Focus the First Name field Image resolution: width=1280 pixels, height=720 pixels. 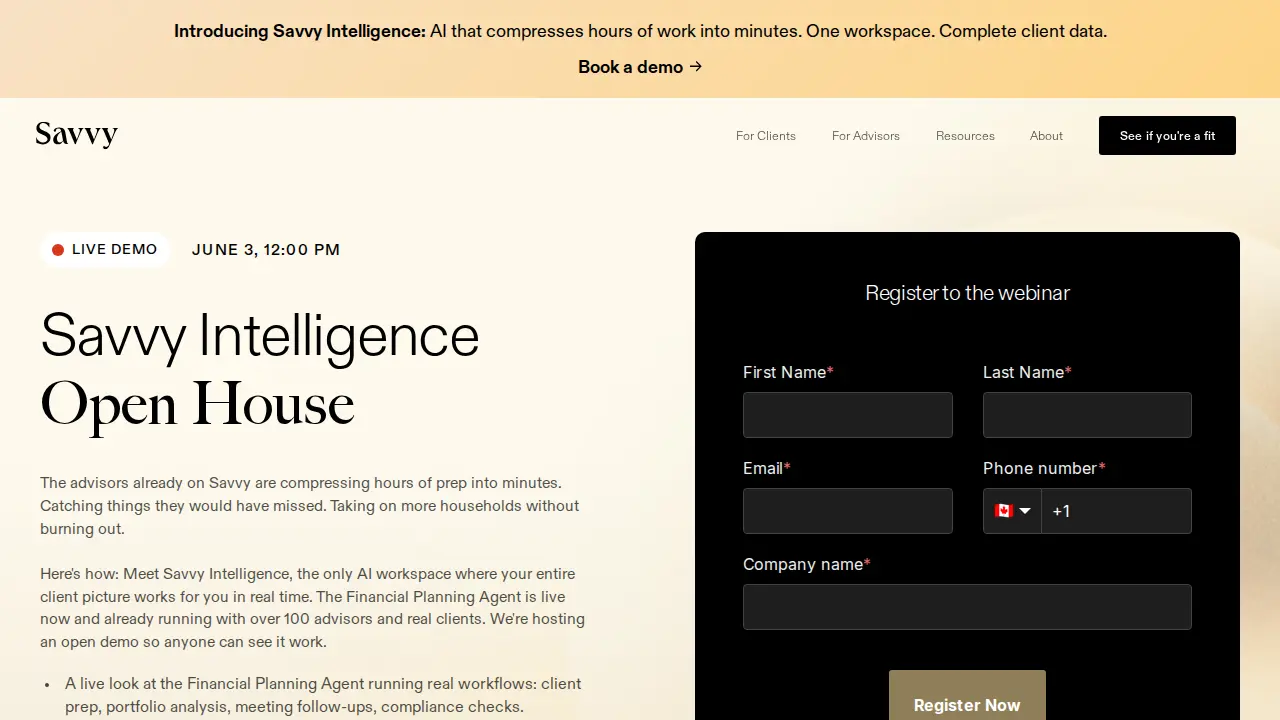[848, 415]
